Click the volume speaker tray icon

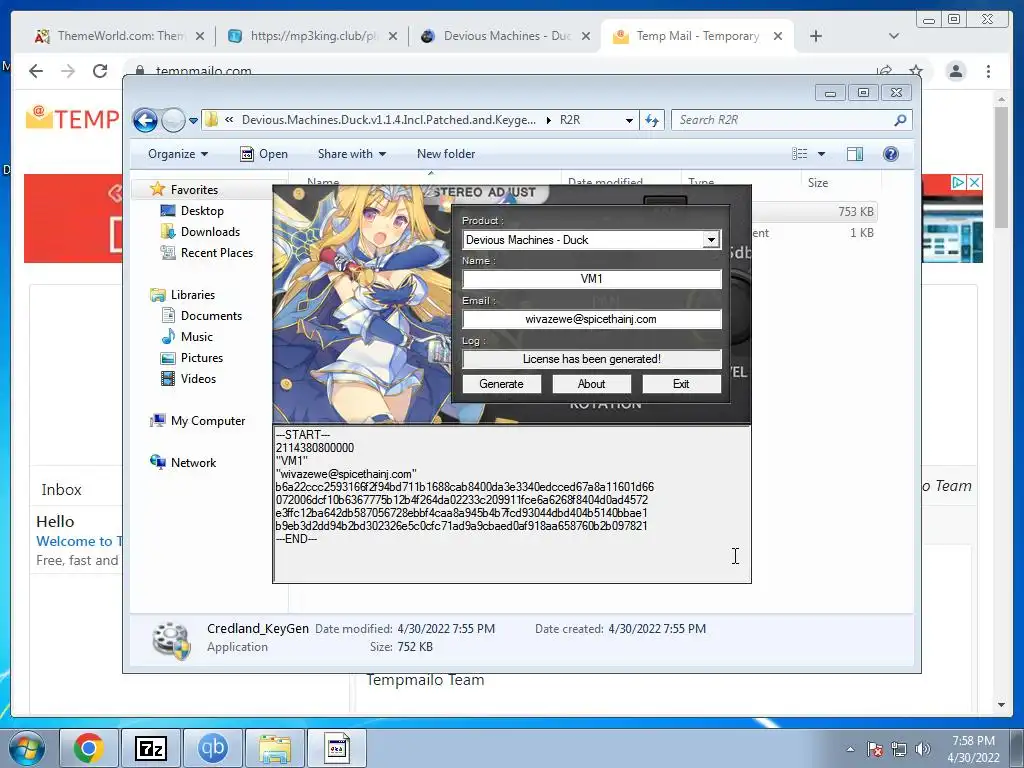(923, 749)
